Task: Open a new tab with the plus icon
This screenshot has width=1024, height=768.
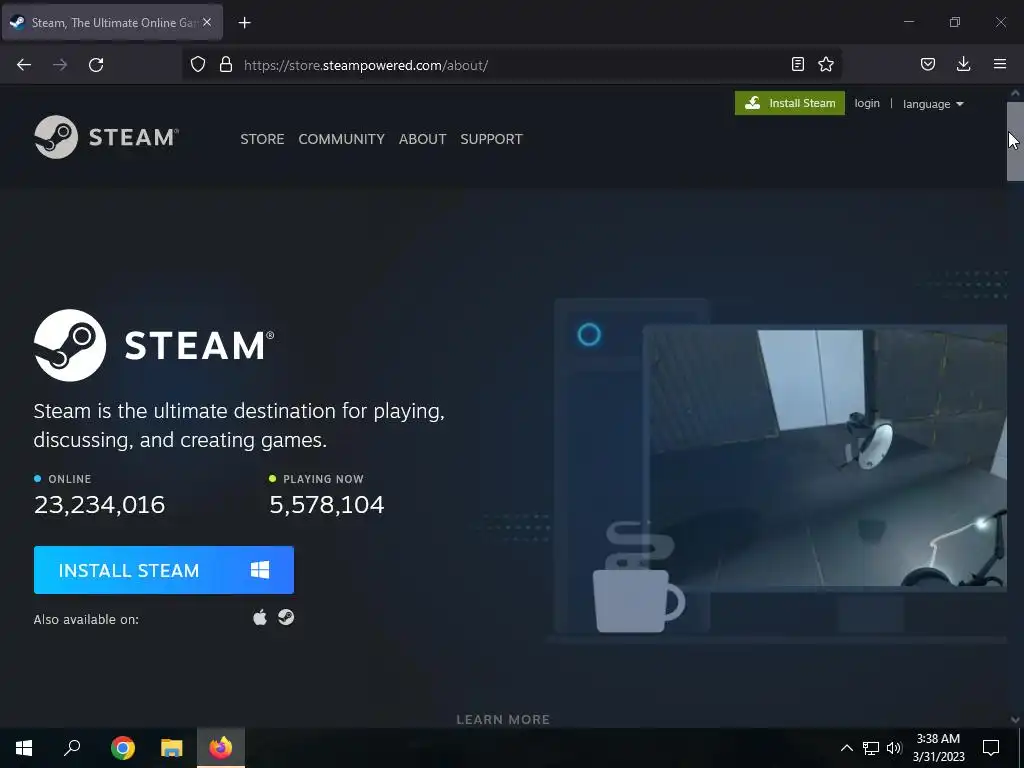Action: click(244, 23)
